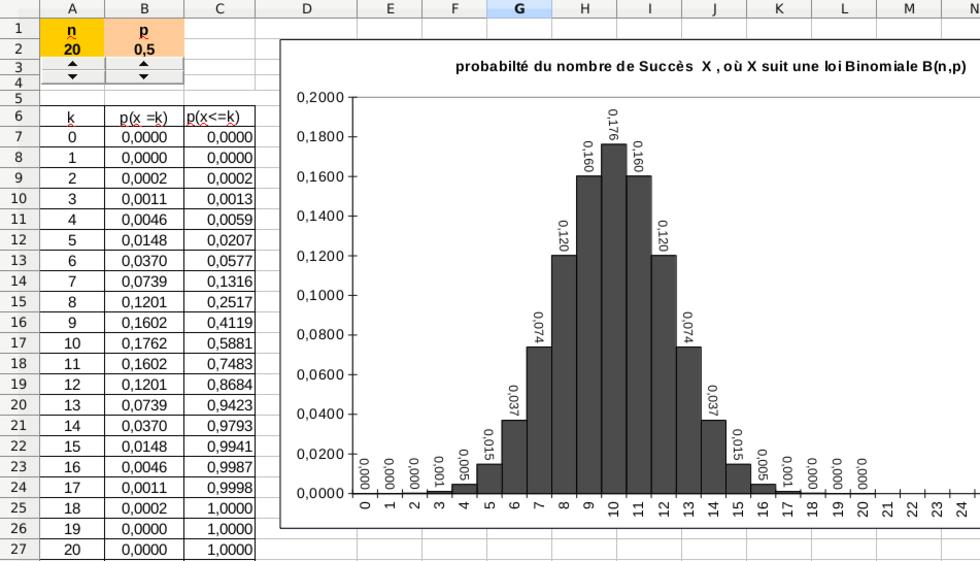Image resolution: width=980 pixels, height=561 pixels.
Task: Increase p with its up spinner arrow
Action: (x=144, y=64)
